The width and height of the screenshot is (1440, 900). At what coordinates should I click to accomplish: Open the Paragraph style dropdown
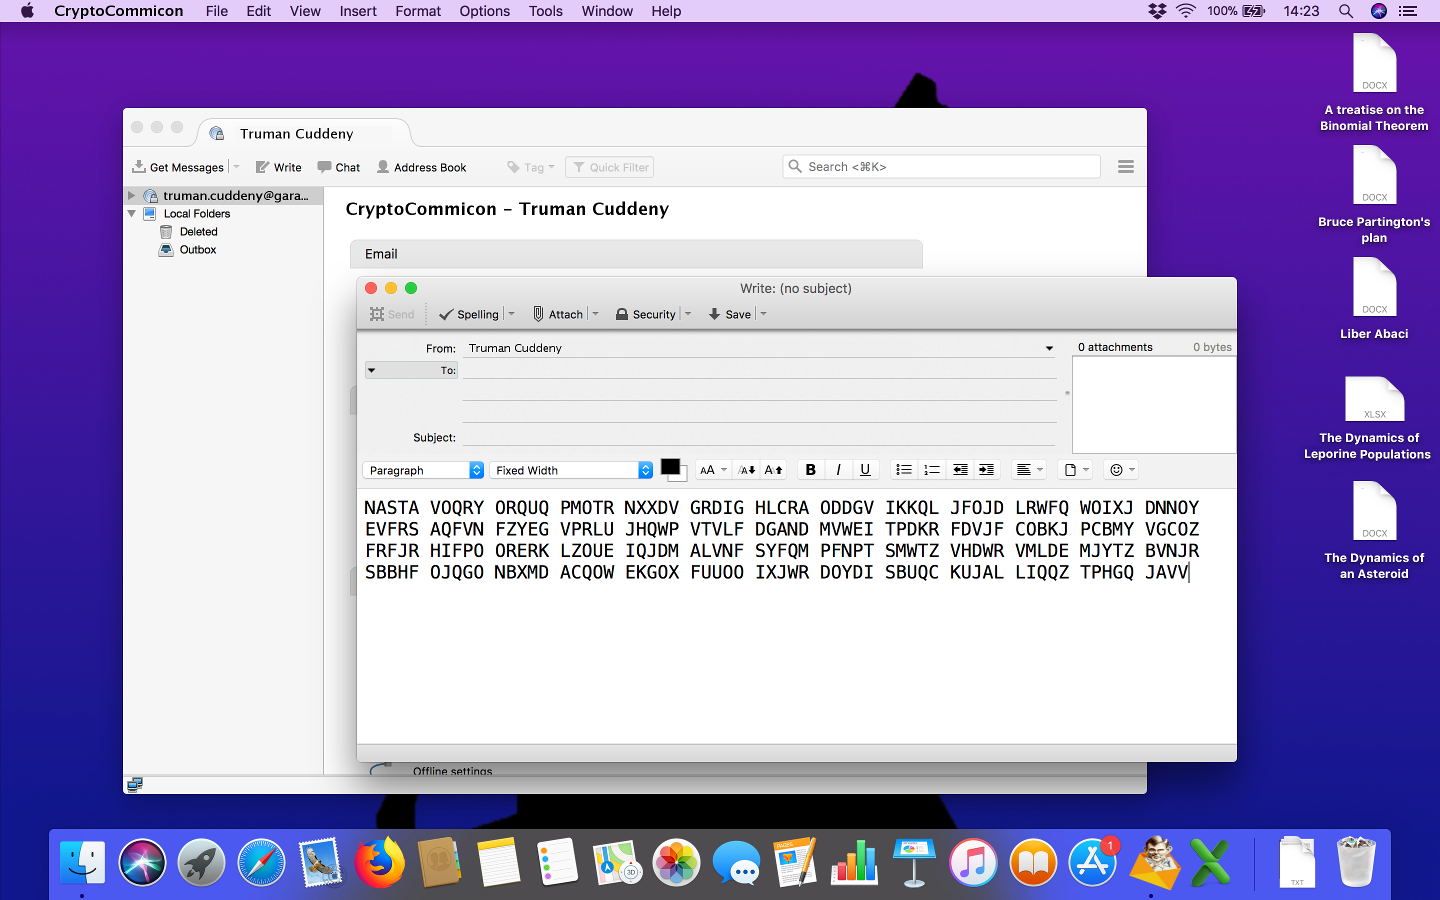(x=423, y=470)
